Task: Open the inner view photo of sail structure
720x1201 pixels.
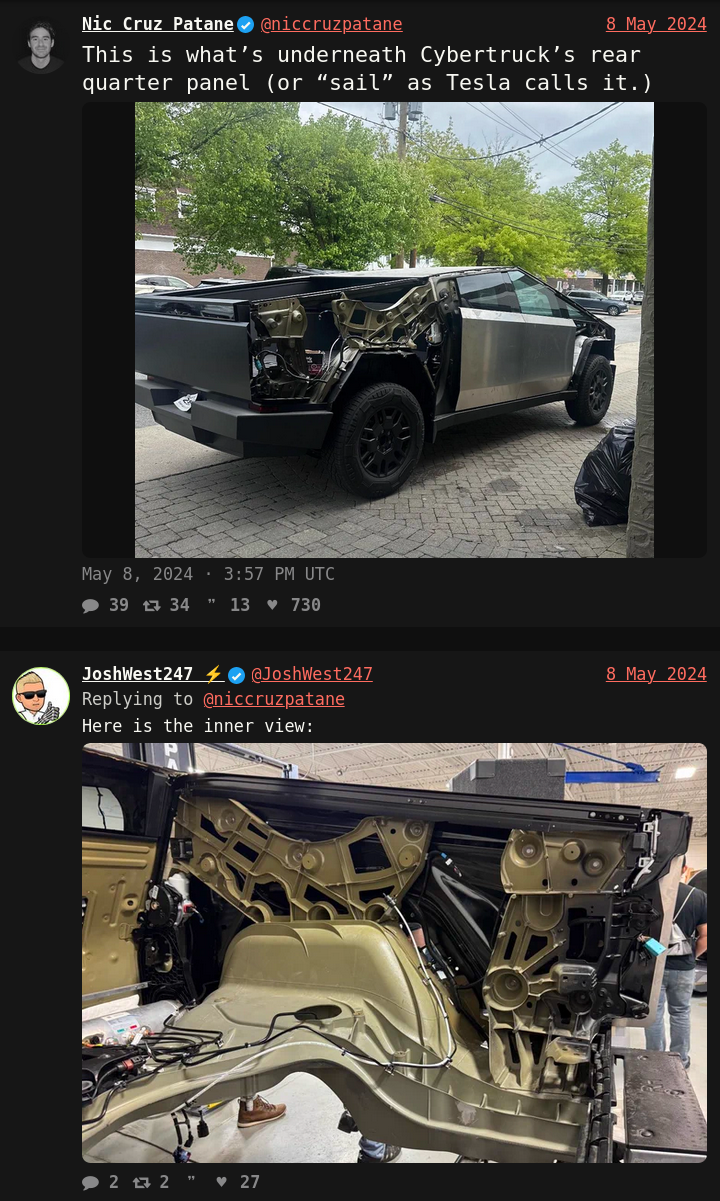Action: 394,953
